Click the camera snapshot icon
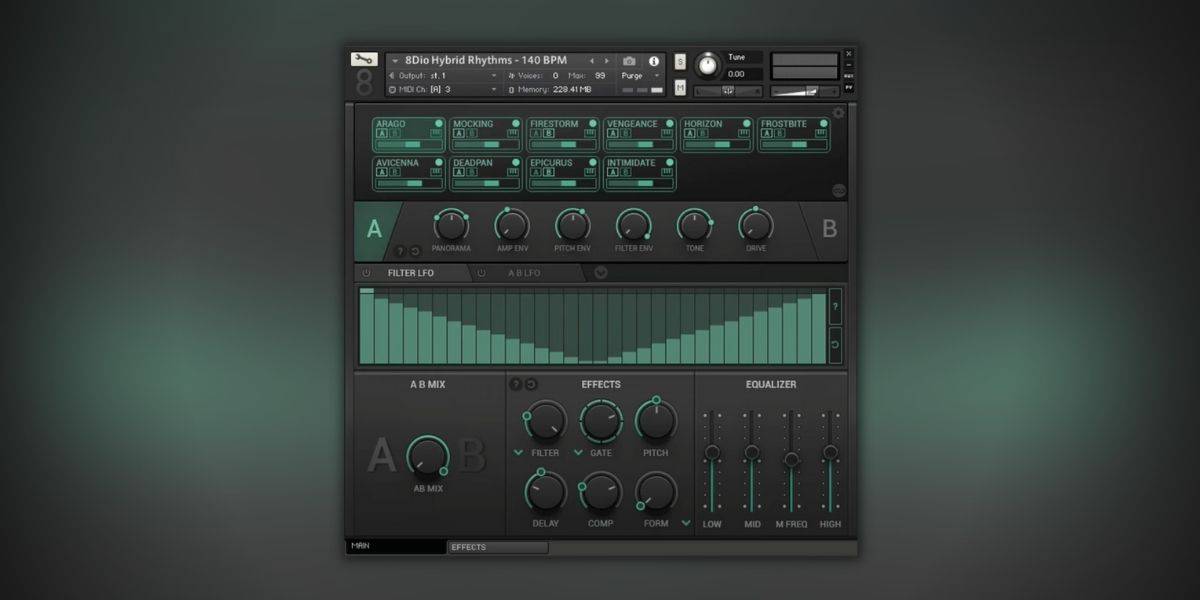 coord(629,61)
